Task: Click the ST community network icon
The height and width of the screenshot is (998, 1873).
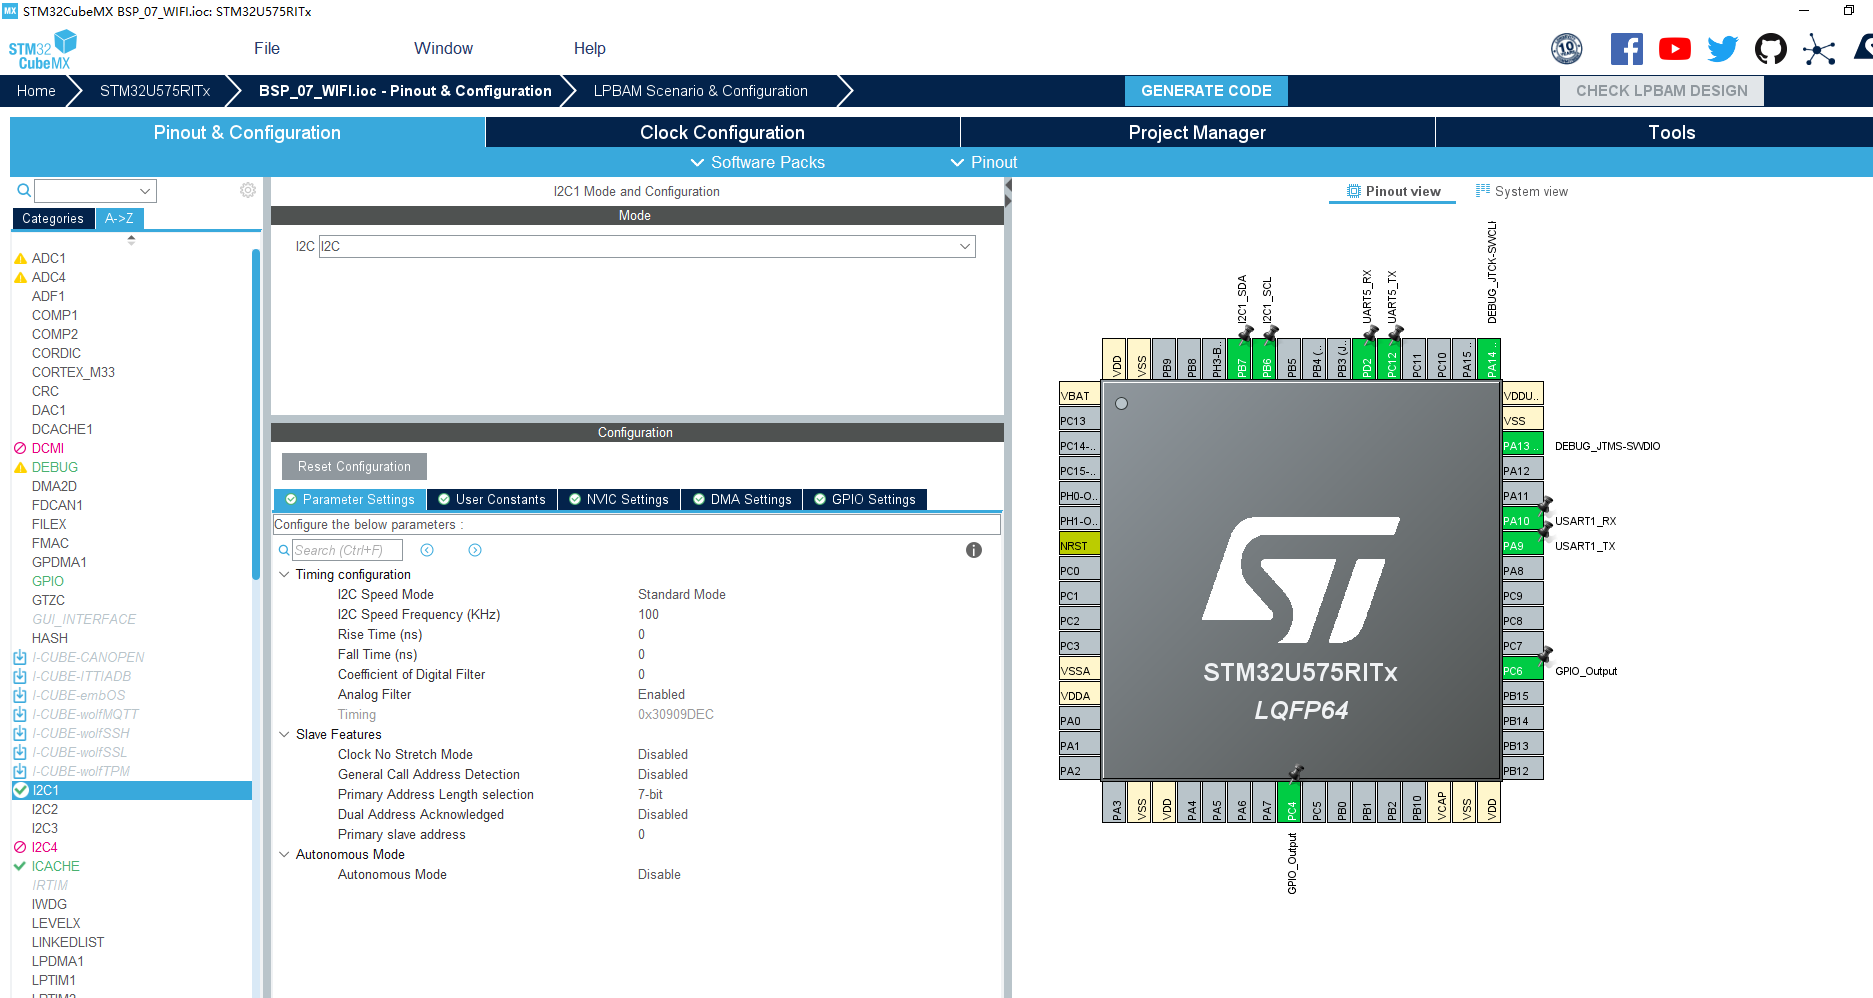Action: (1818, 49)
